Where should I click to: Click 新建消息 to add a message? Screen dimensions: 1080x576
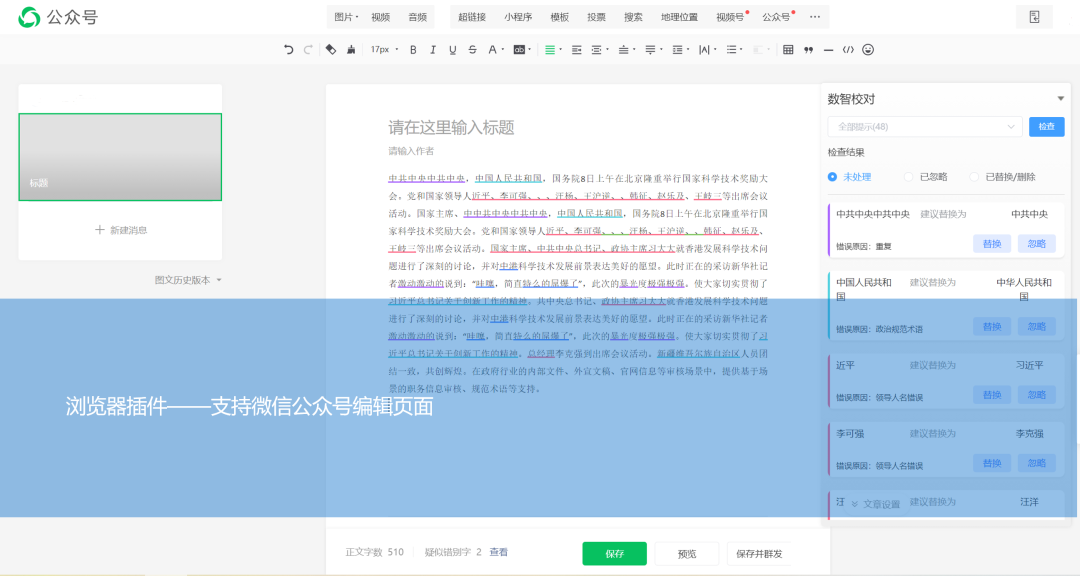pos(121,230)
